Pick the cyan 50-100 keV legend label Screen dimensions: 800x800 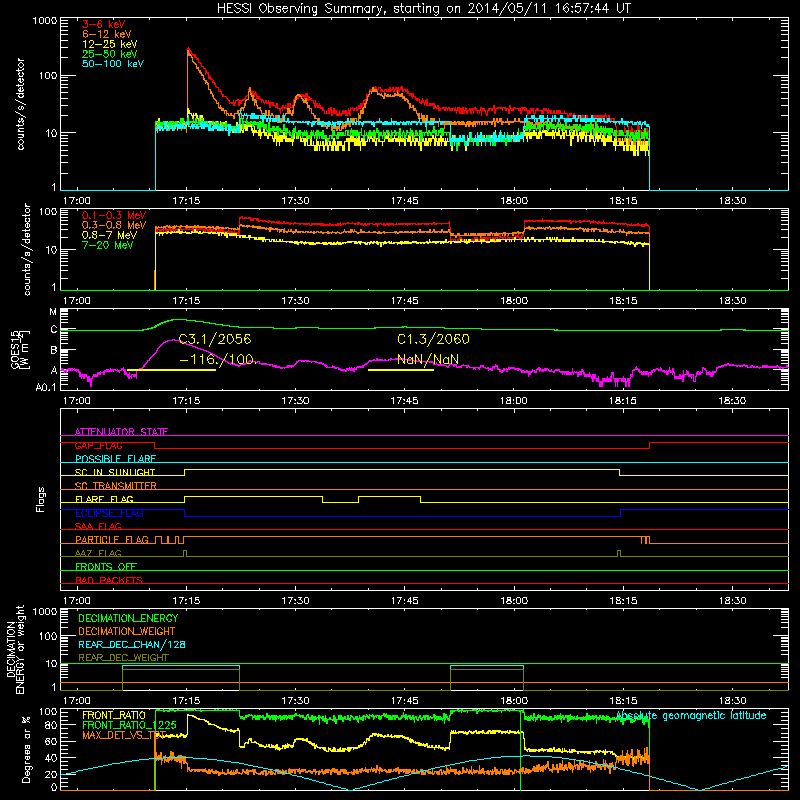point(113,64)
